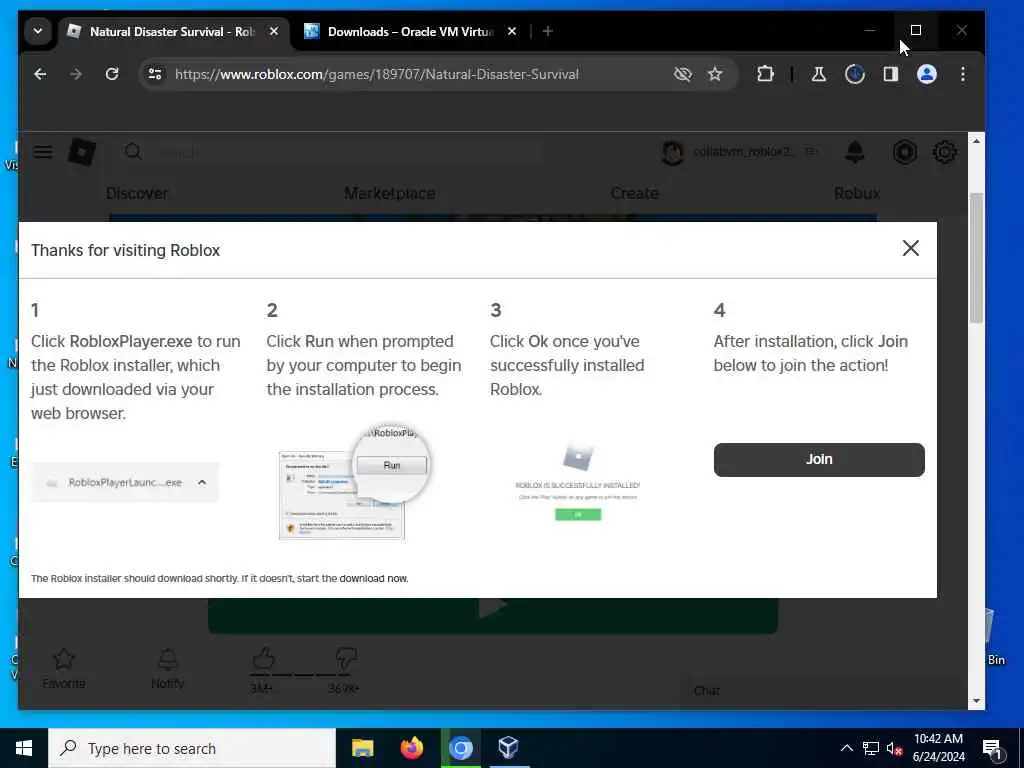Reload the Roblox page
The height and width of the screenshot is (768, 1024).
(112, 74)
